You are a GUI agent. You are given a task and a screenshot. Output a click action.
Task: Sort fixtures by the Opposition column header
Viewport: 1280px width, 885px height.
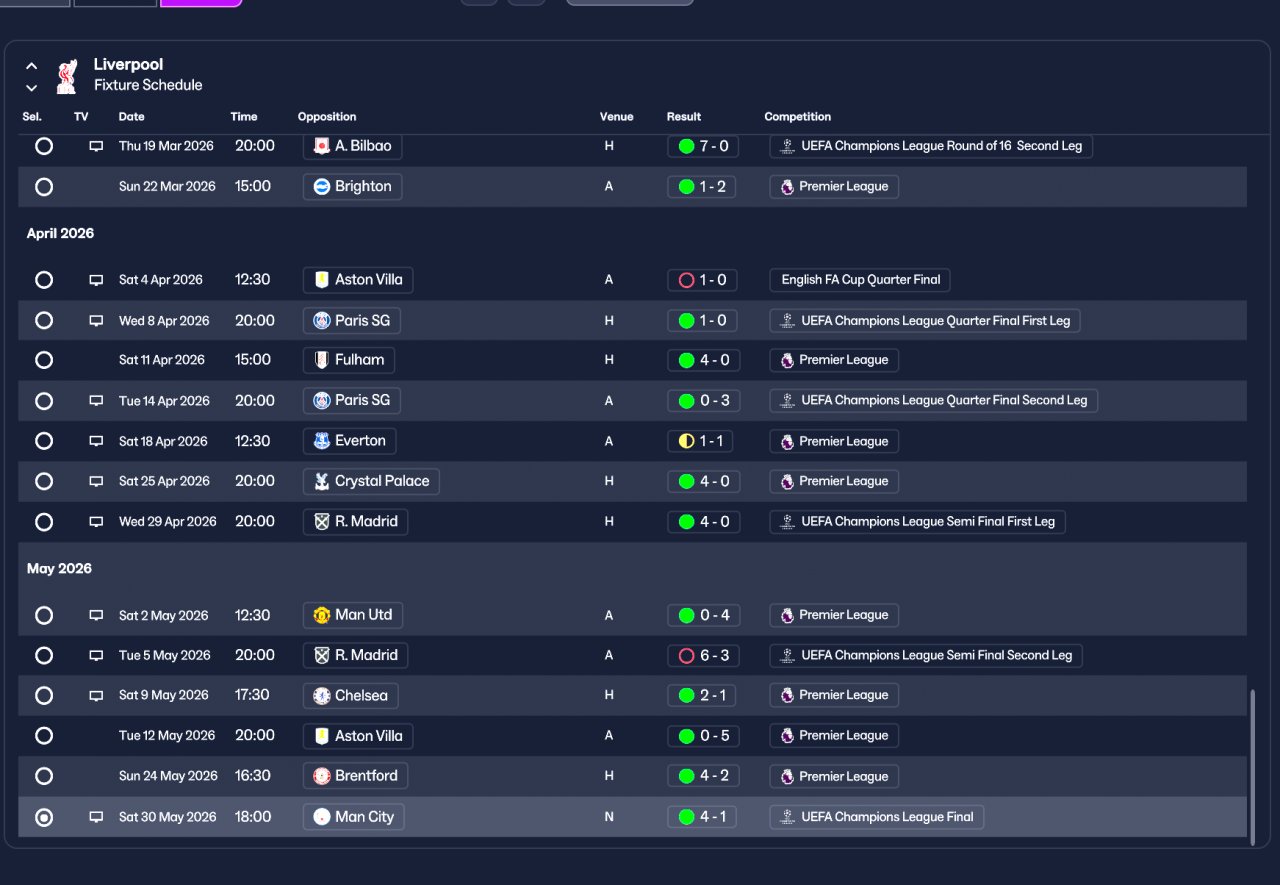(327, 117)
